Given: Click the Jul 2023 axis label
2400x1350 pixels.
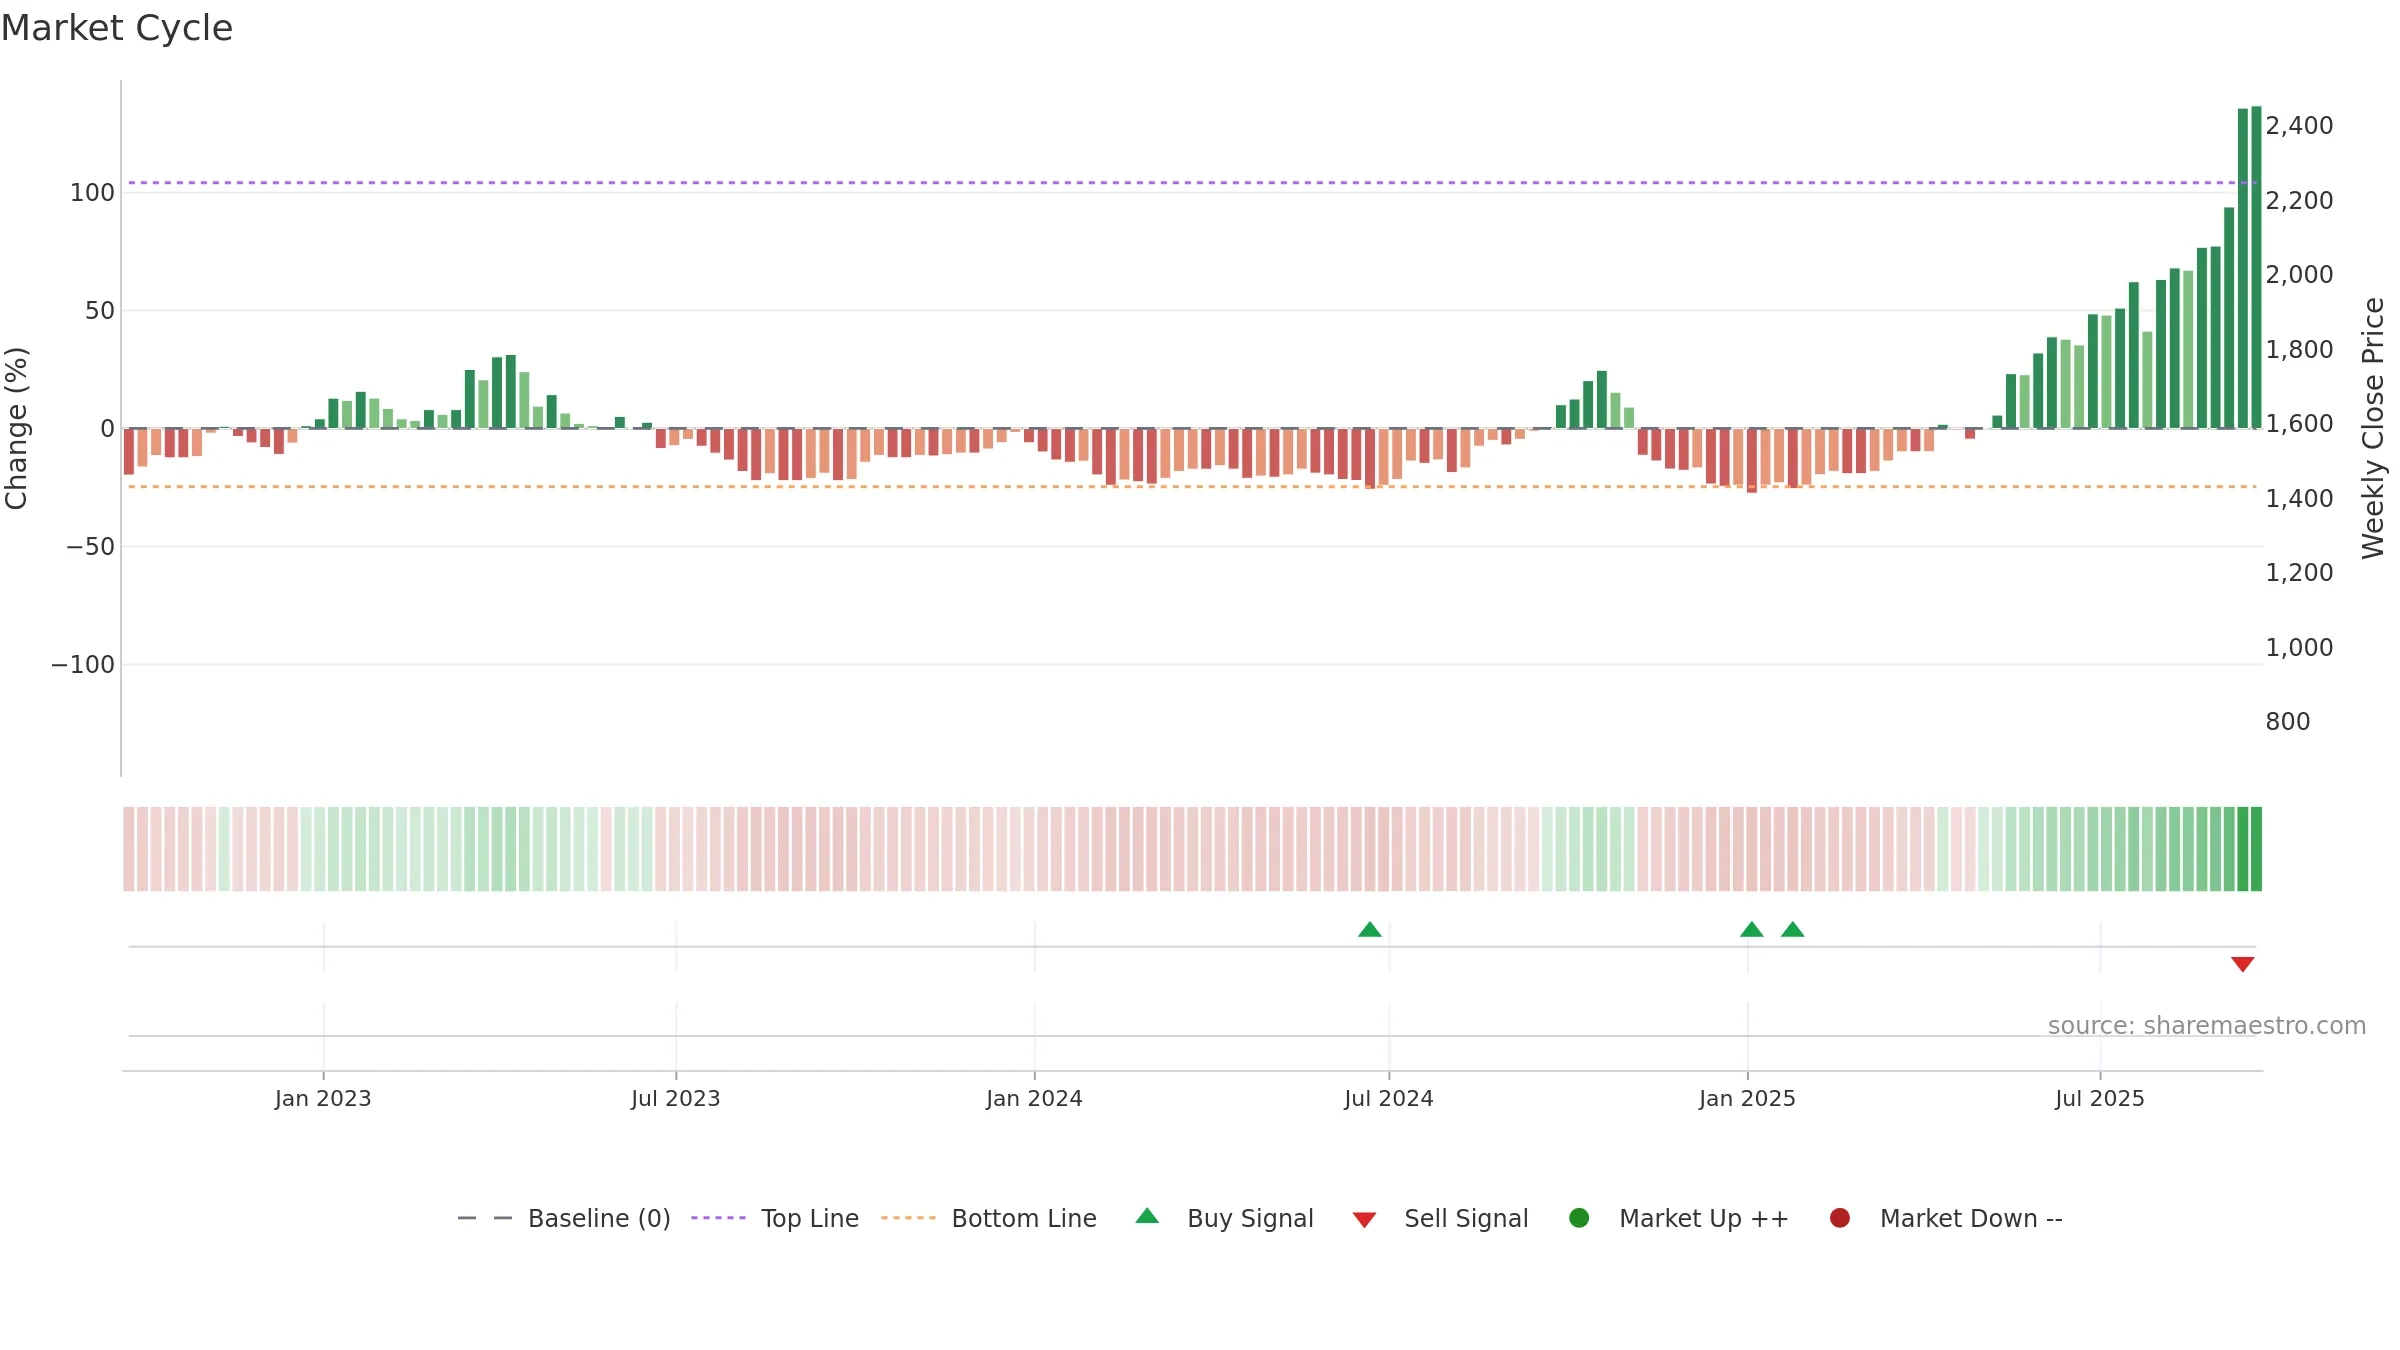Looking at the screenshot, I should [676, 1098].
